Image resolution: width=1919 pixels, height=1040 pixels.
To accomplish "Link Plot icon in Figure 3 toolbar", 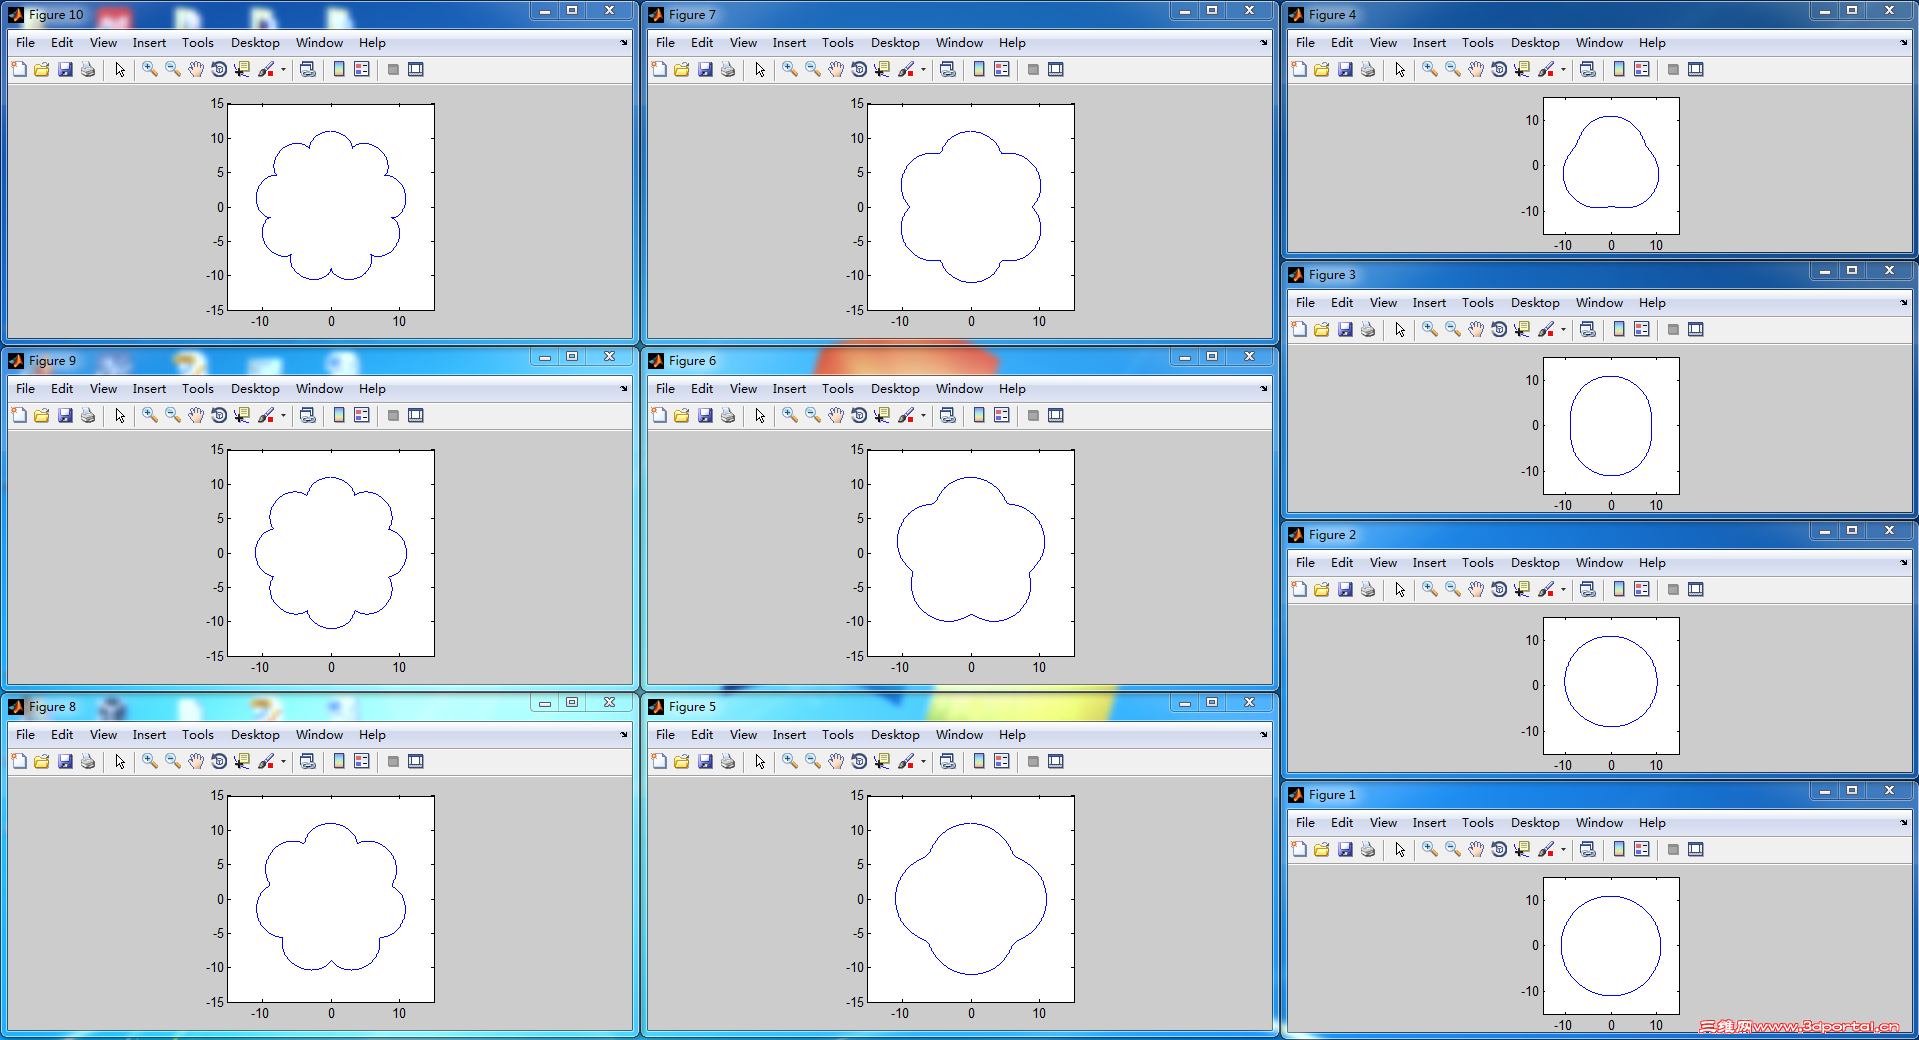I will pos(1588,329).
